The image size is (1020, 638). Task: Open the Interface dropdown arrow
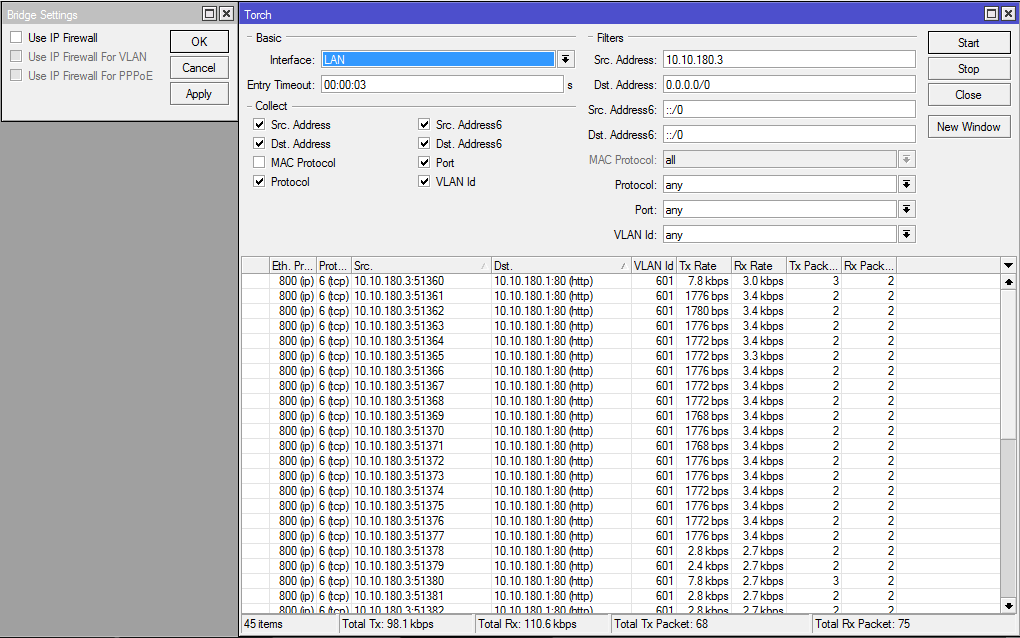coord(565,58)
